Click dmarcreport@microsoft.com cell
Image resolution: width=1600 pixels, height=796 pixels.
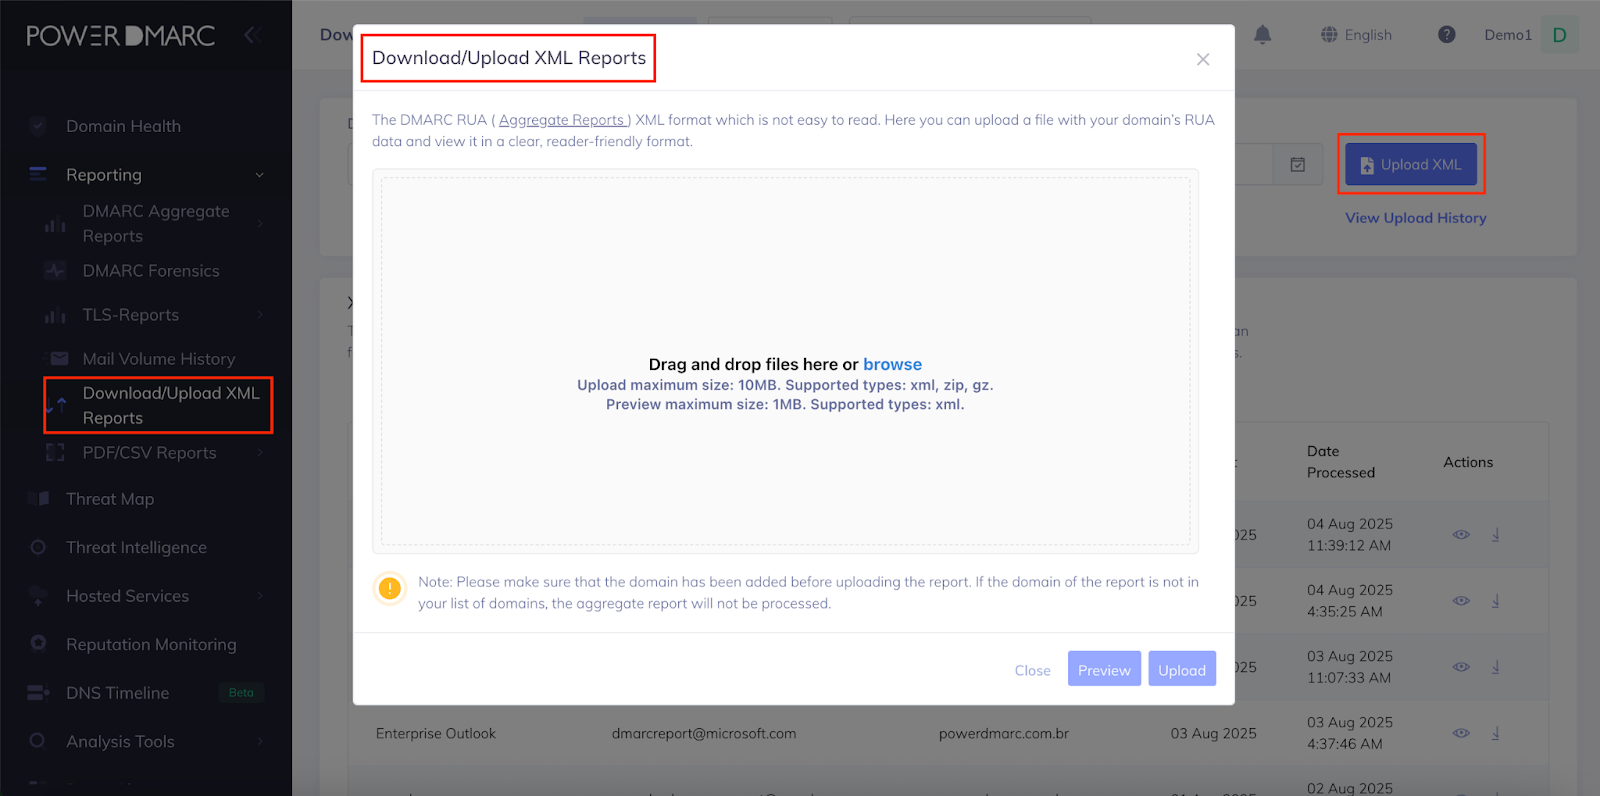coord(704,733)
